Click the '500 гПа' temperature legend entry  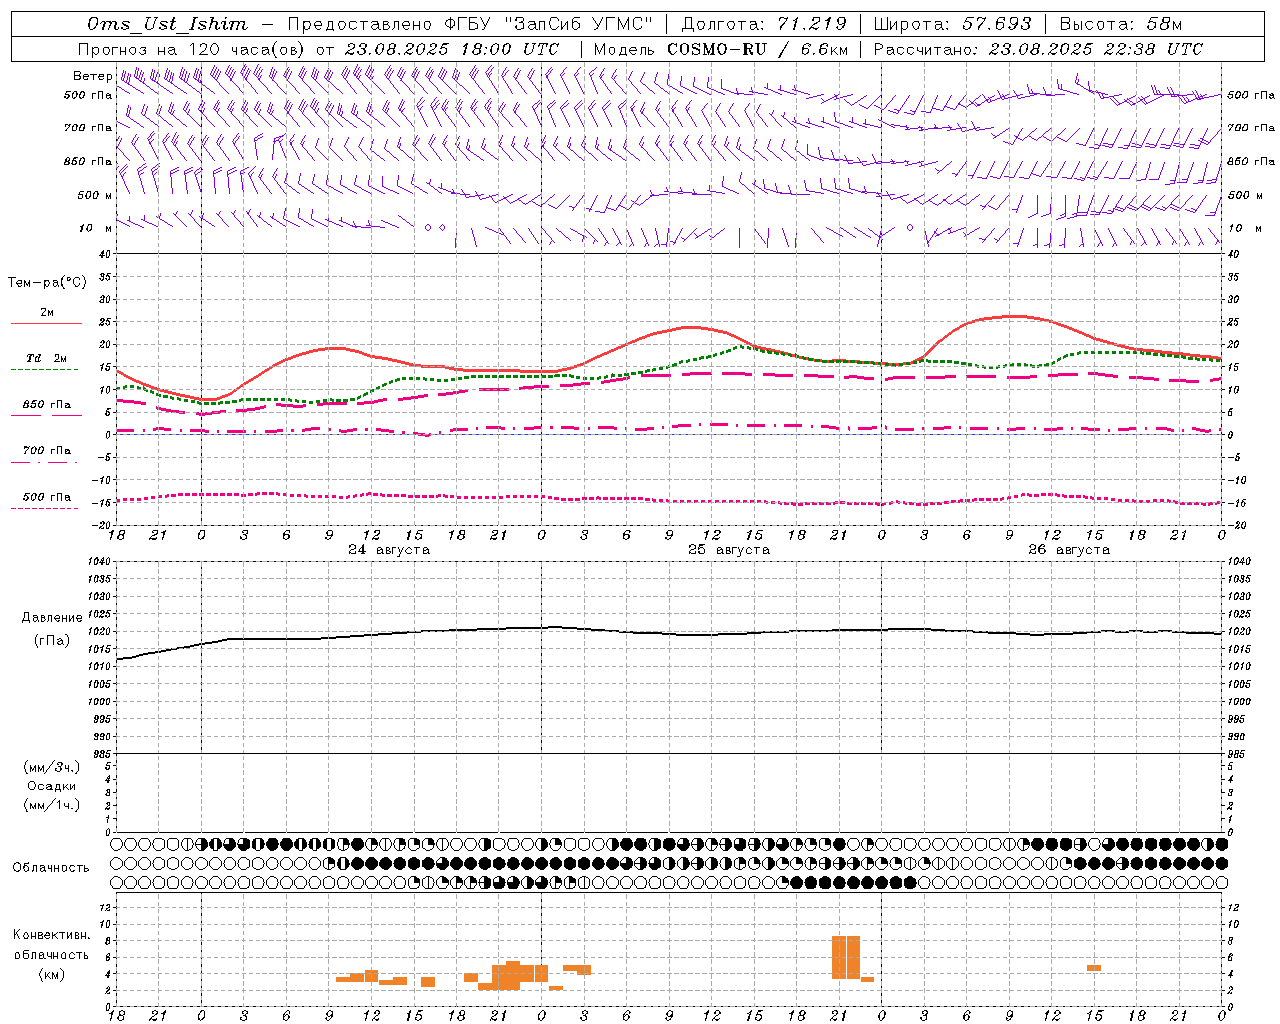(x=47, y=497)
